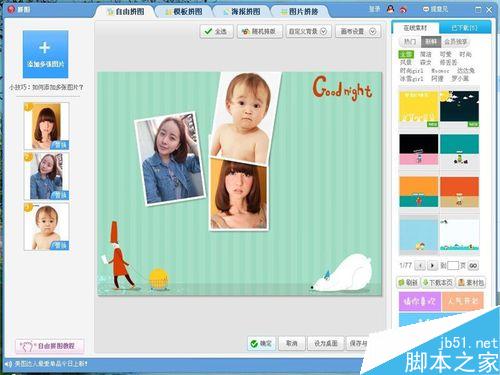This screenshot has height=375, width=500.
Task: Click the 全选 checkmark button
Action: tap(216, 31)
